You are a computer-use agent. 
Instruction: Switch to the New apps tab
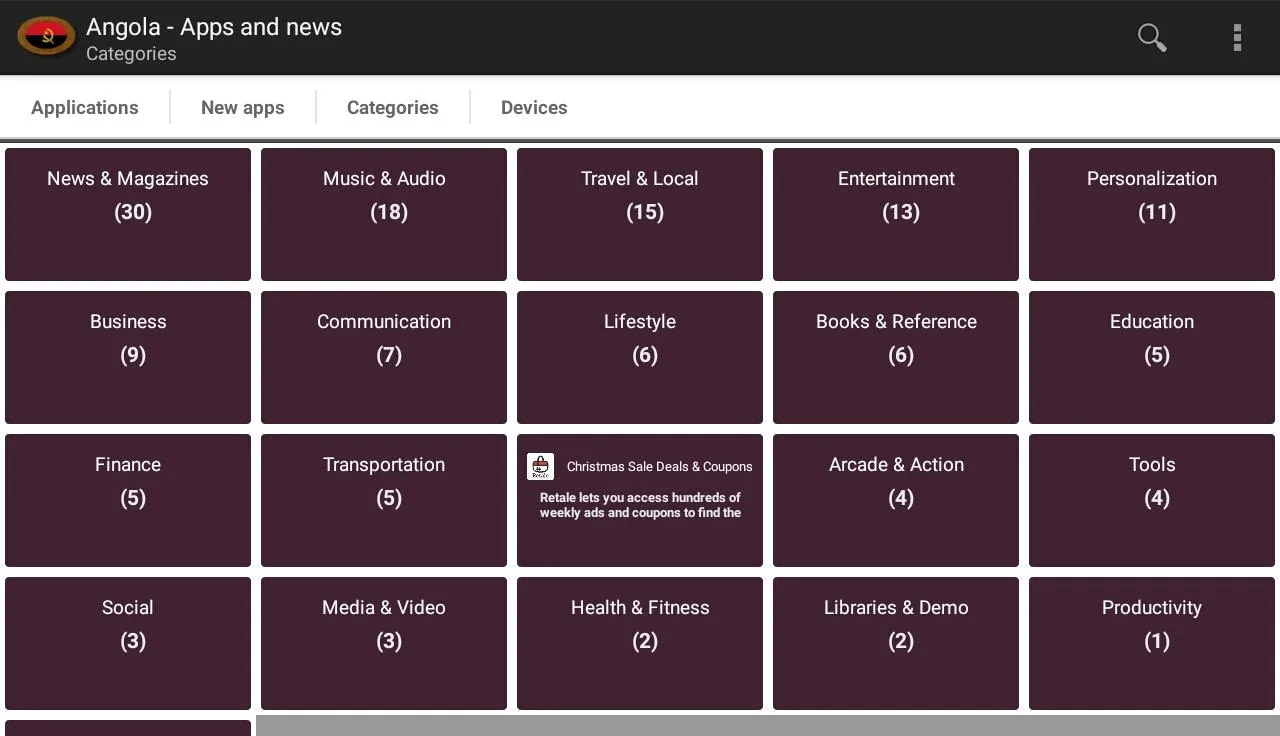click(x=243, y=107)
